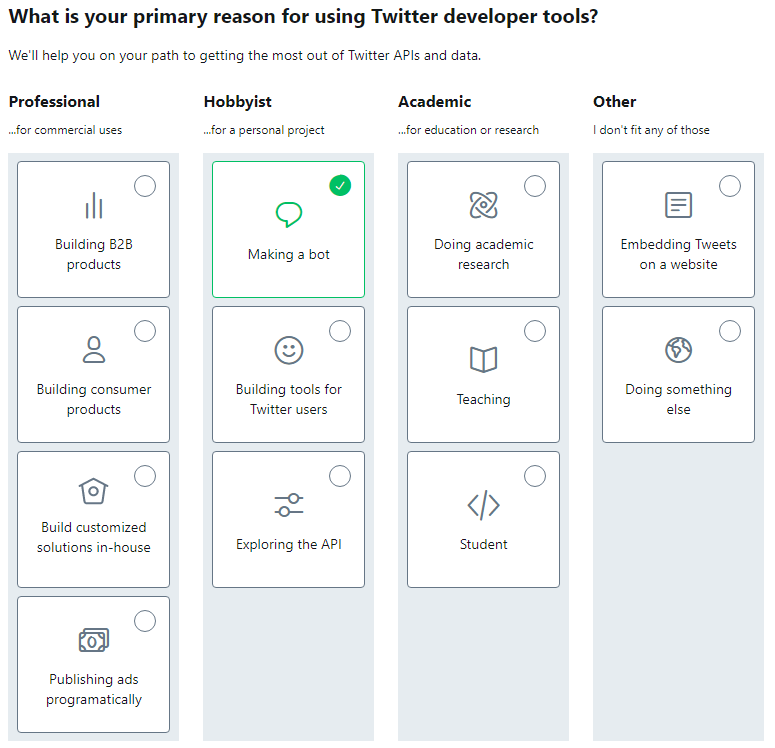Click the smiley face icon for Twitter tools
This screenshot has width=775, height=748.
click(289, 350)
